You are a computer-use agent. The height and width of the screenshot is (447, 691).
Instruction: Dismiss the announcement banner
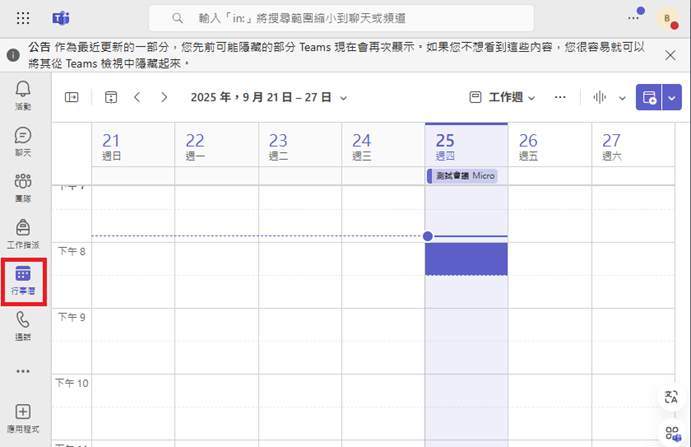[x=670, y=55]
